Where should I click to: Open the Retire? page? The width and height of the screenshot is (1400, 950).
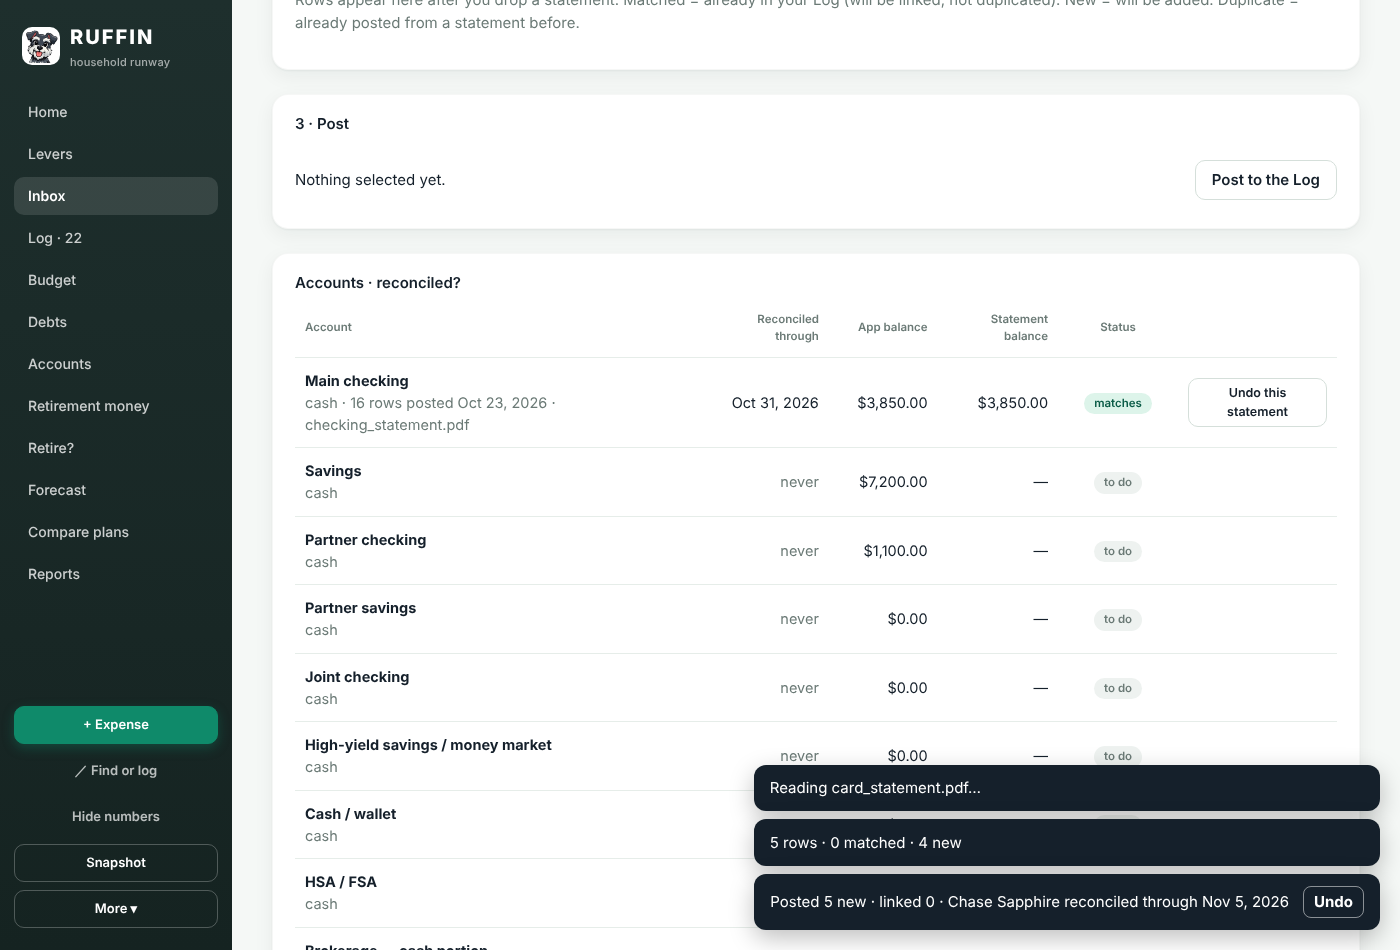116,448
